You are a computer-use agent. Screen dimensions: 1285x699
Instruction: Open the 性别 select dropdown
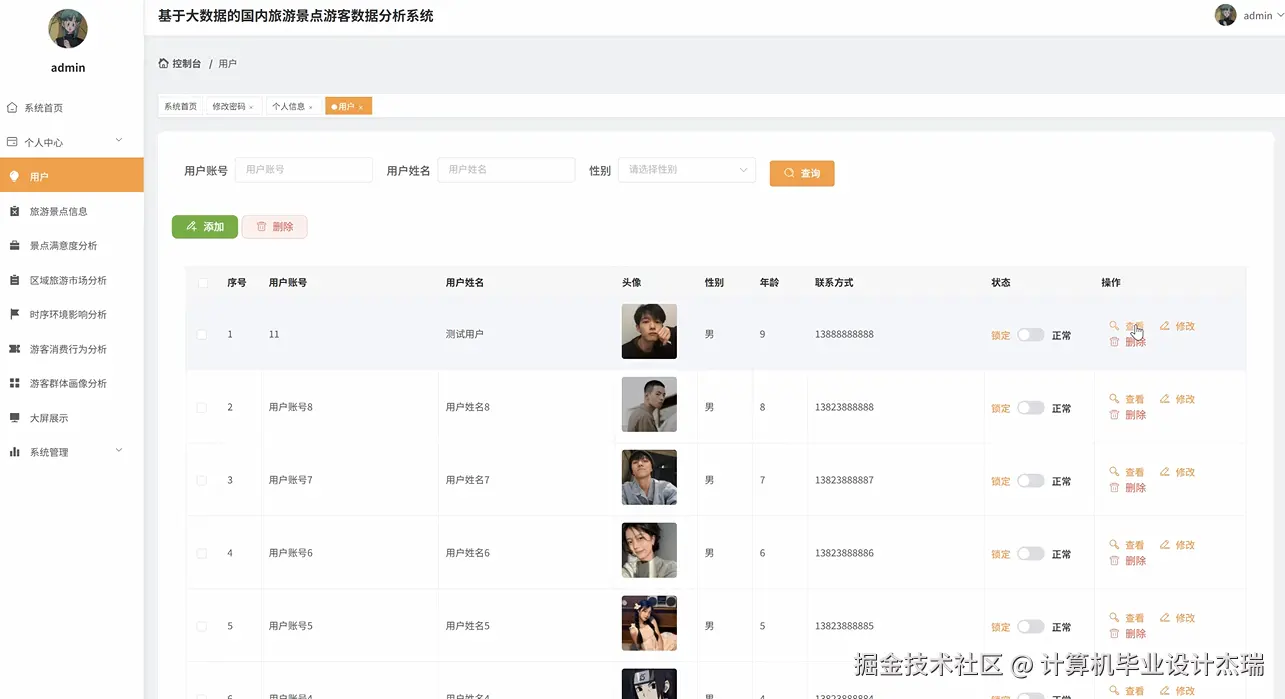pyautogui.click(x=686, y=170)
